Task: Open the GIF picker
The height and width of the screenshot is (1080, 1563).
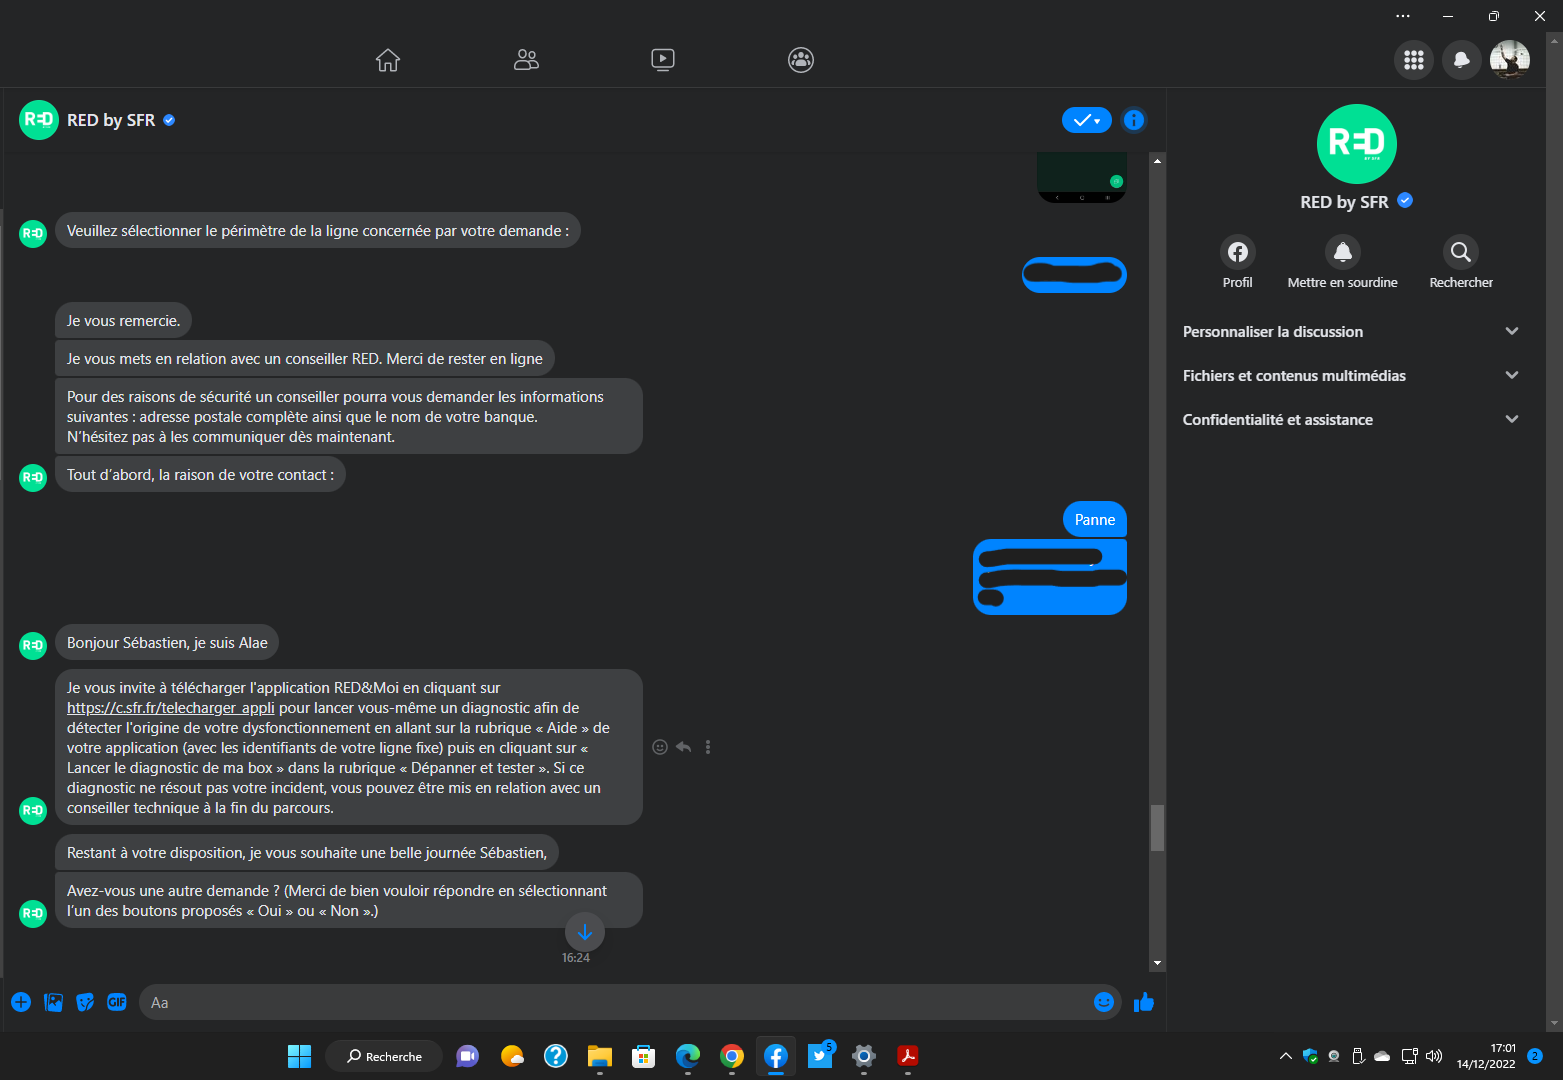Action: [x=117, y=1002]
